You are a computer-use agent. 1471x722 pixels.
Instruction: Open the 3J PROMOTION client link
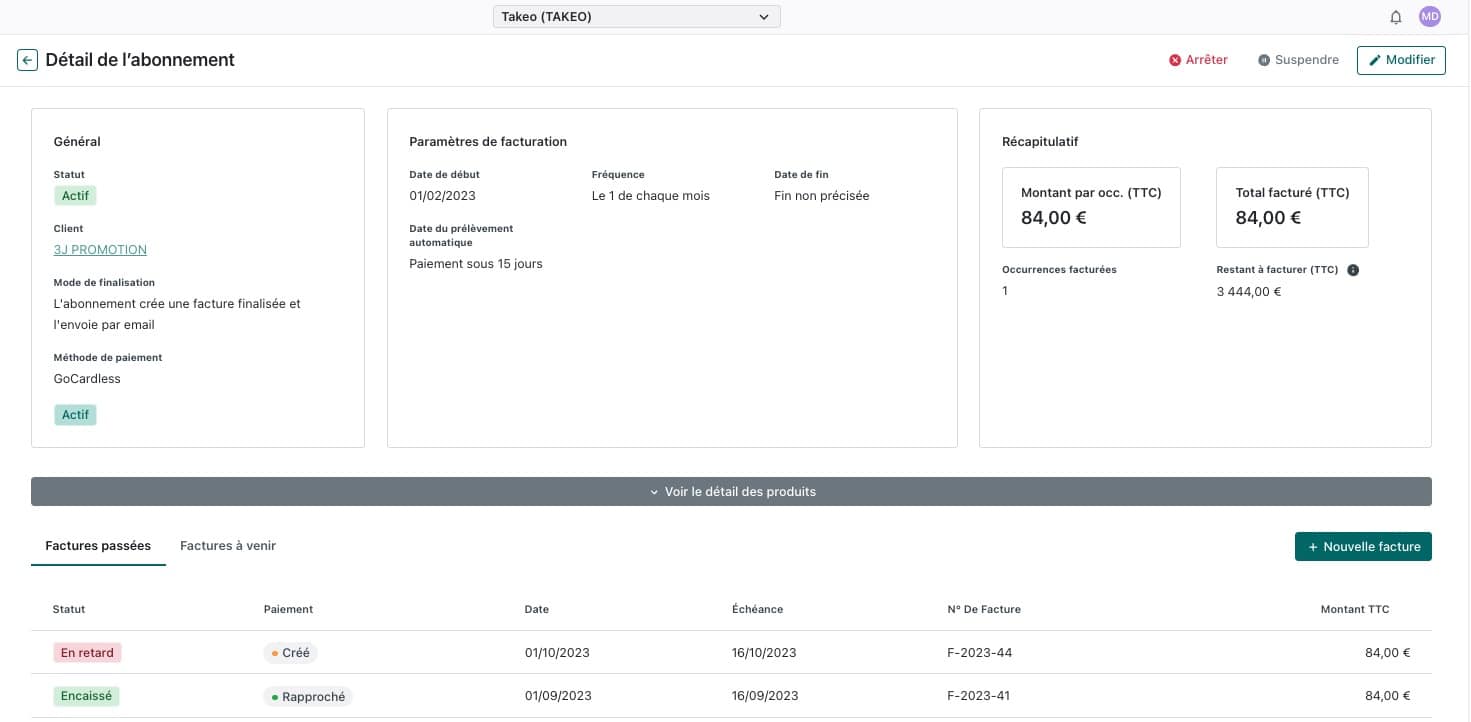[100, 250]
